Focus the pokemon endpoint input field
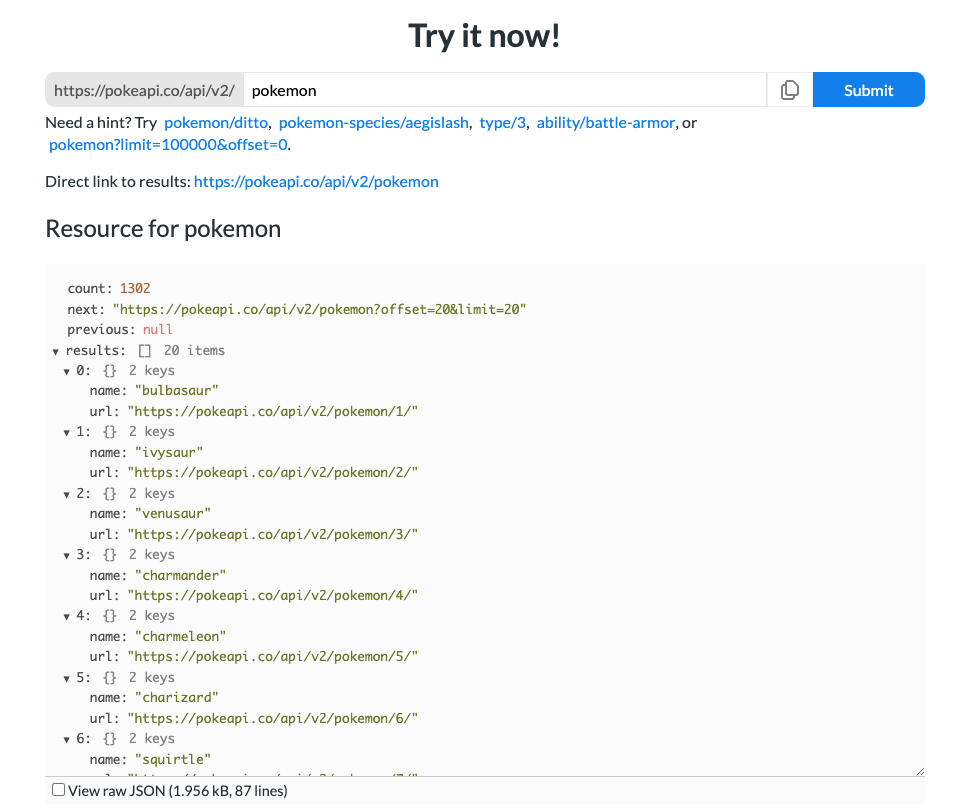This screenshot has height=808, width=964. [505, 90]
